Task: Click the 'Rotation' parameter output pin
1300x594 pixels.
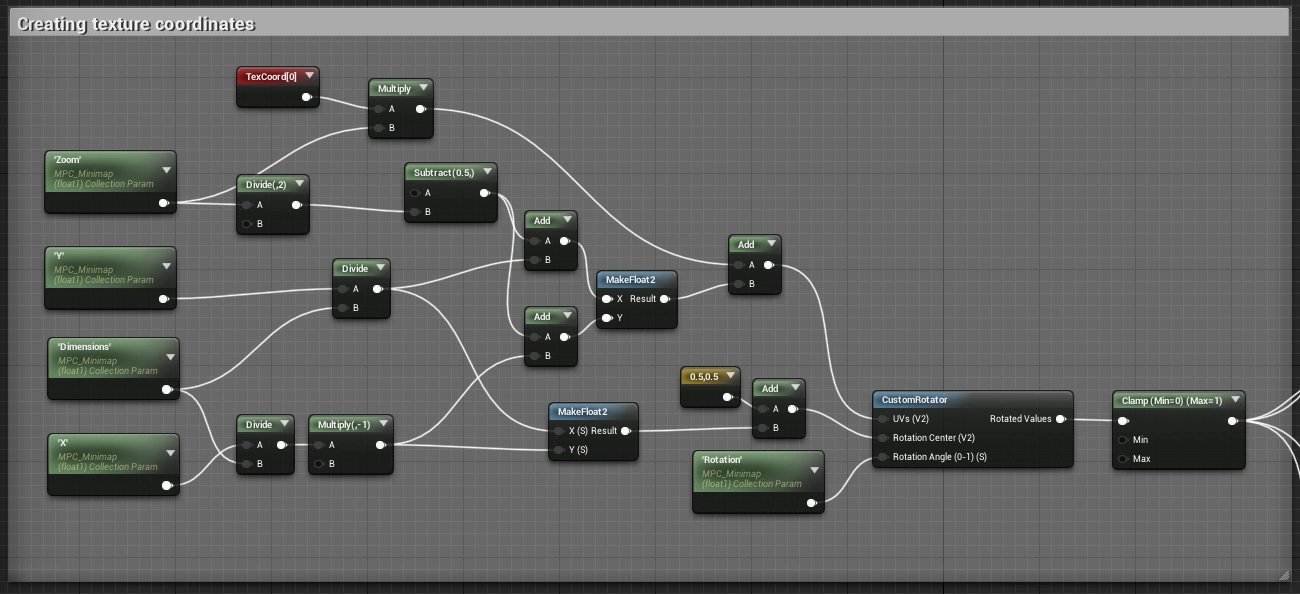Action: [812, 503]
